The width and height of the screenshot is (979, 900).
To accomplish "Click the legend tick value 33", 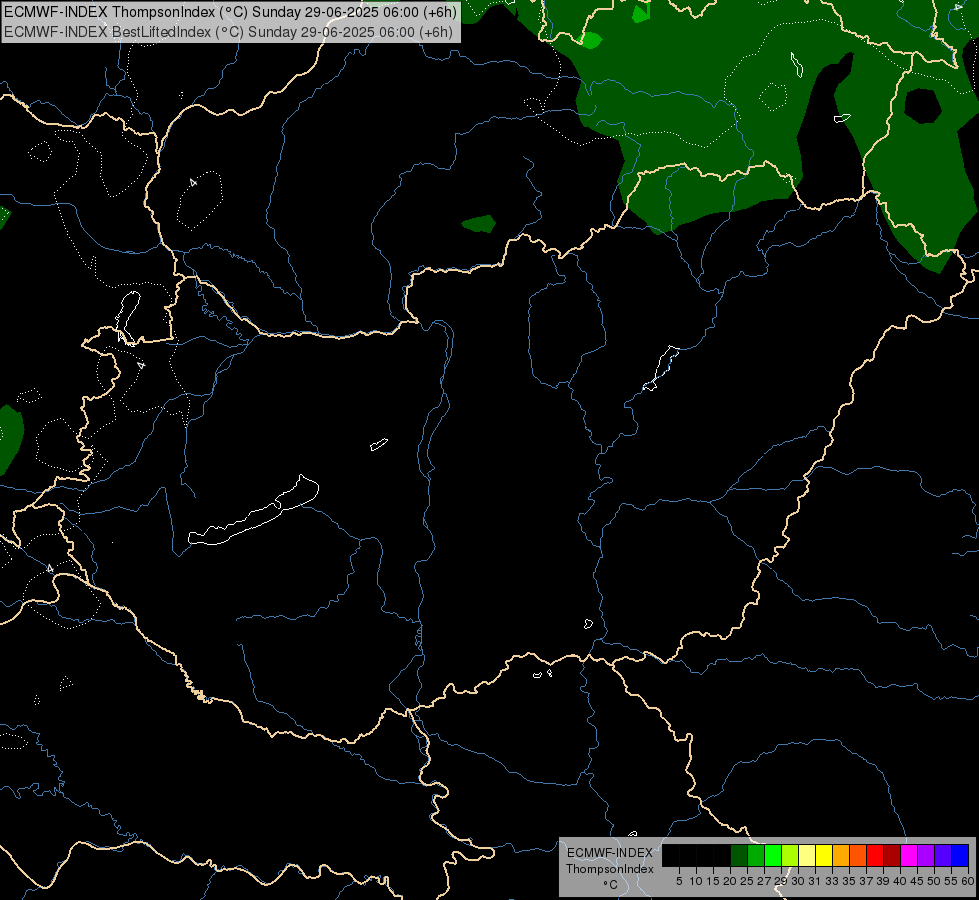I will [x=832, y=881].
